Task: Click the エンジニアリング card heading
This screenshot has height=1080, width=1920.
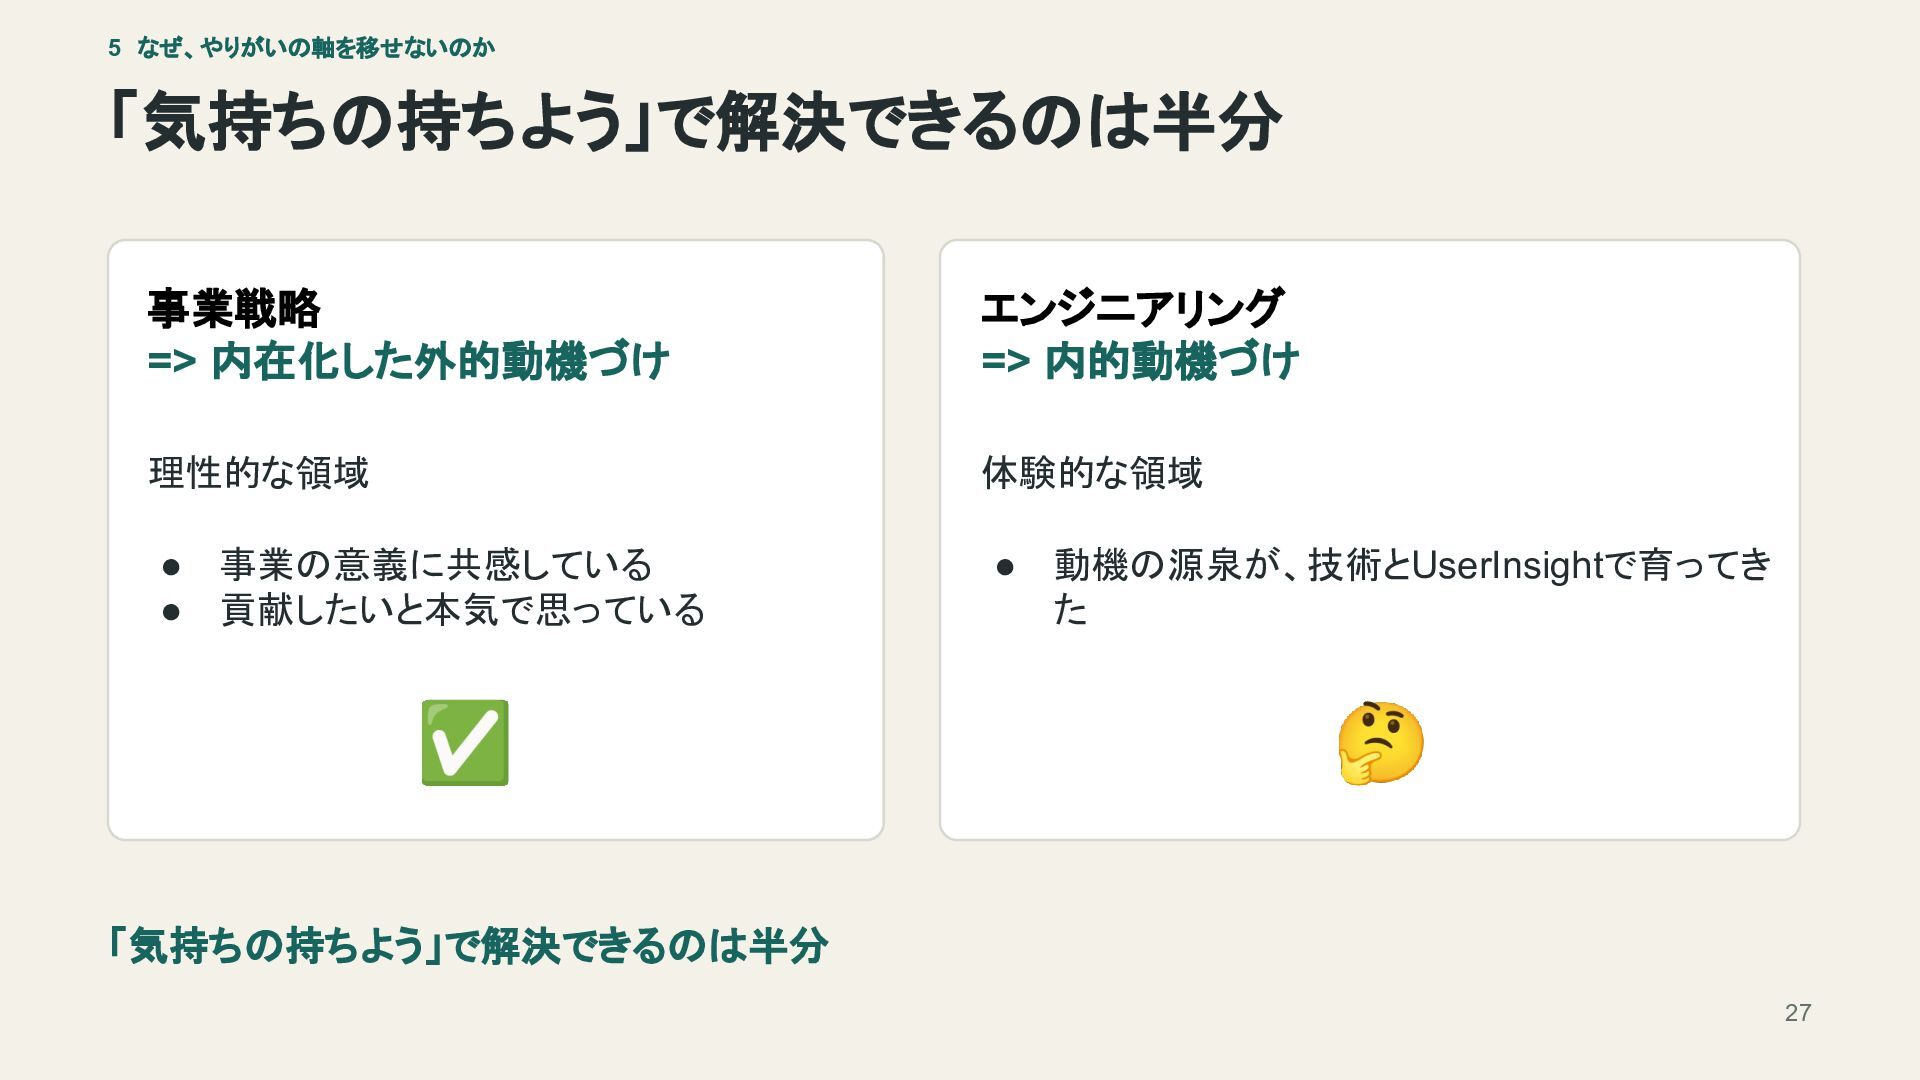Action: pos(1131,308)
